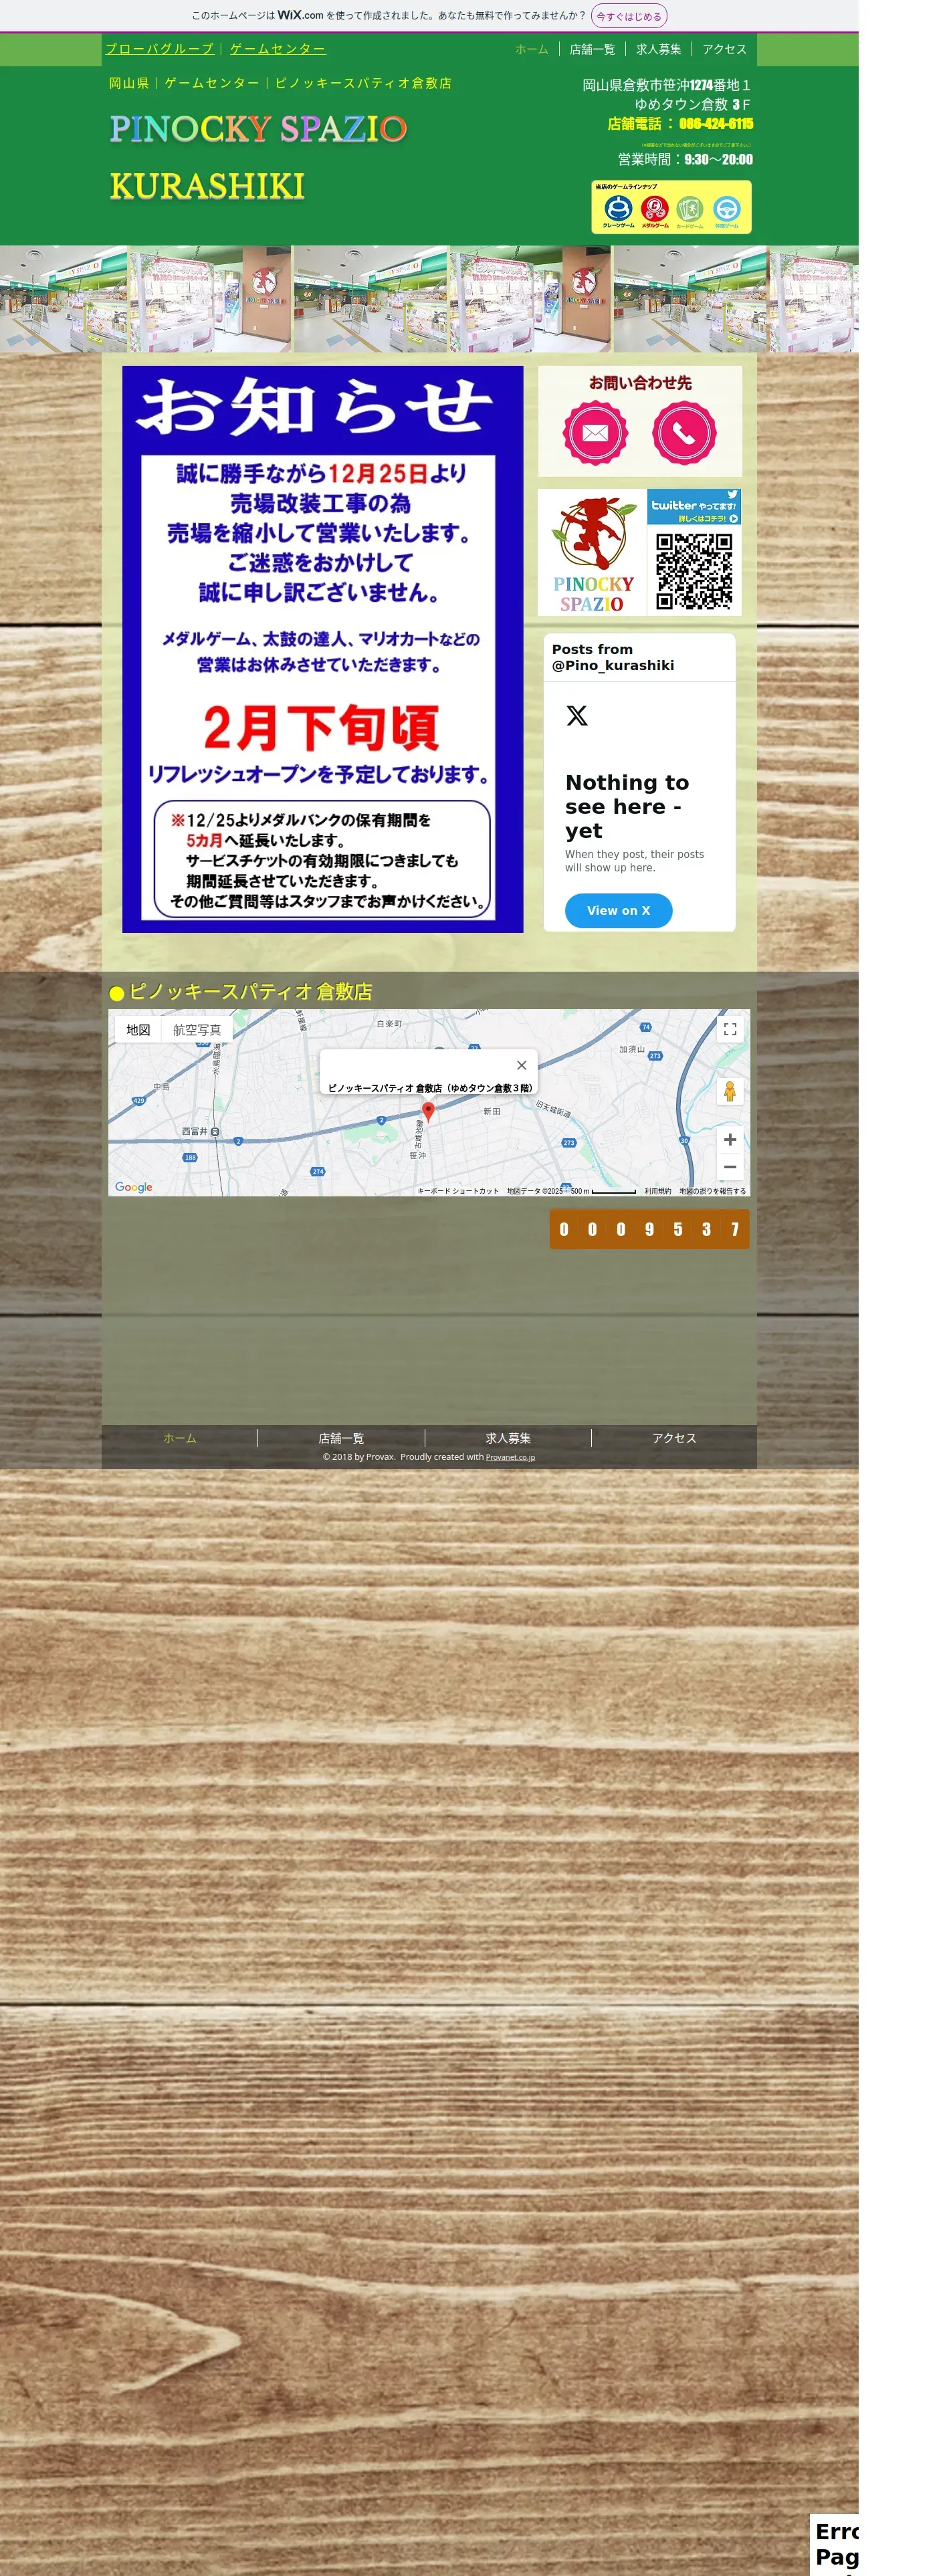Click the View on X button
The image size is (947, 2576).
tap(618, 911)
